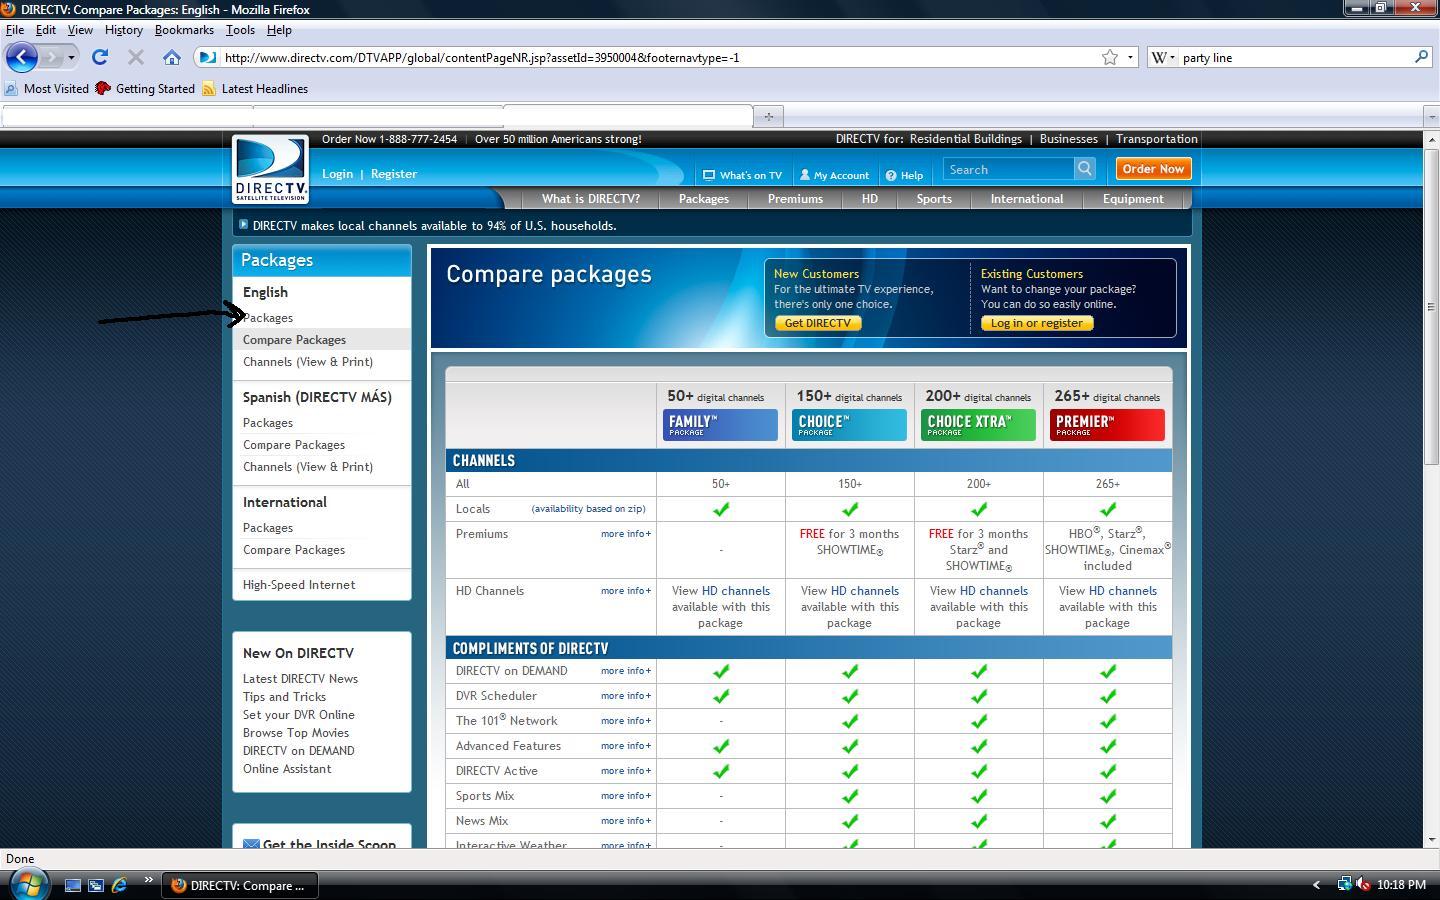Viewport: 1440px width, 900px height.
Task: Open the search engine selector dropdown
Action: coord(1163,57)
